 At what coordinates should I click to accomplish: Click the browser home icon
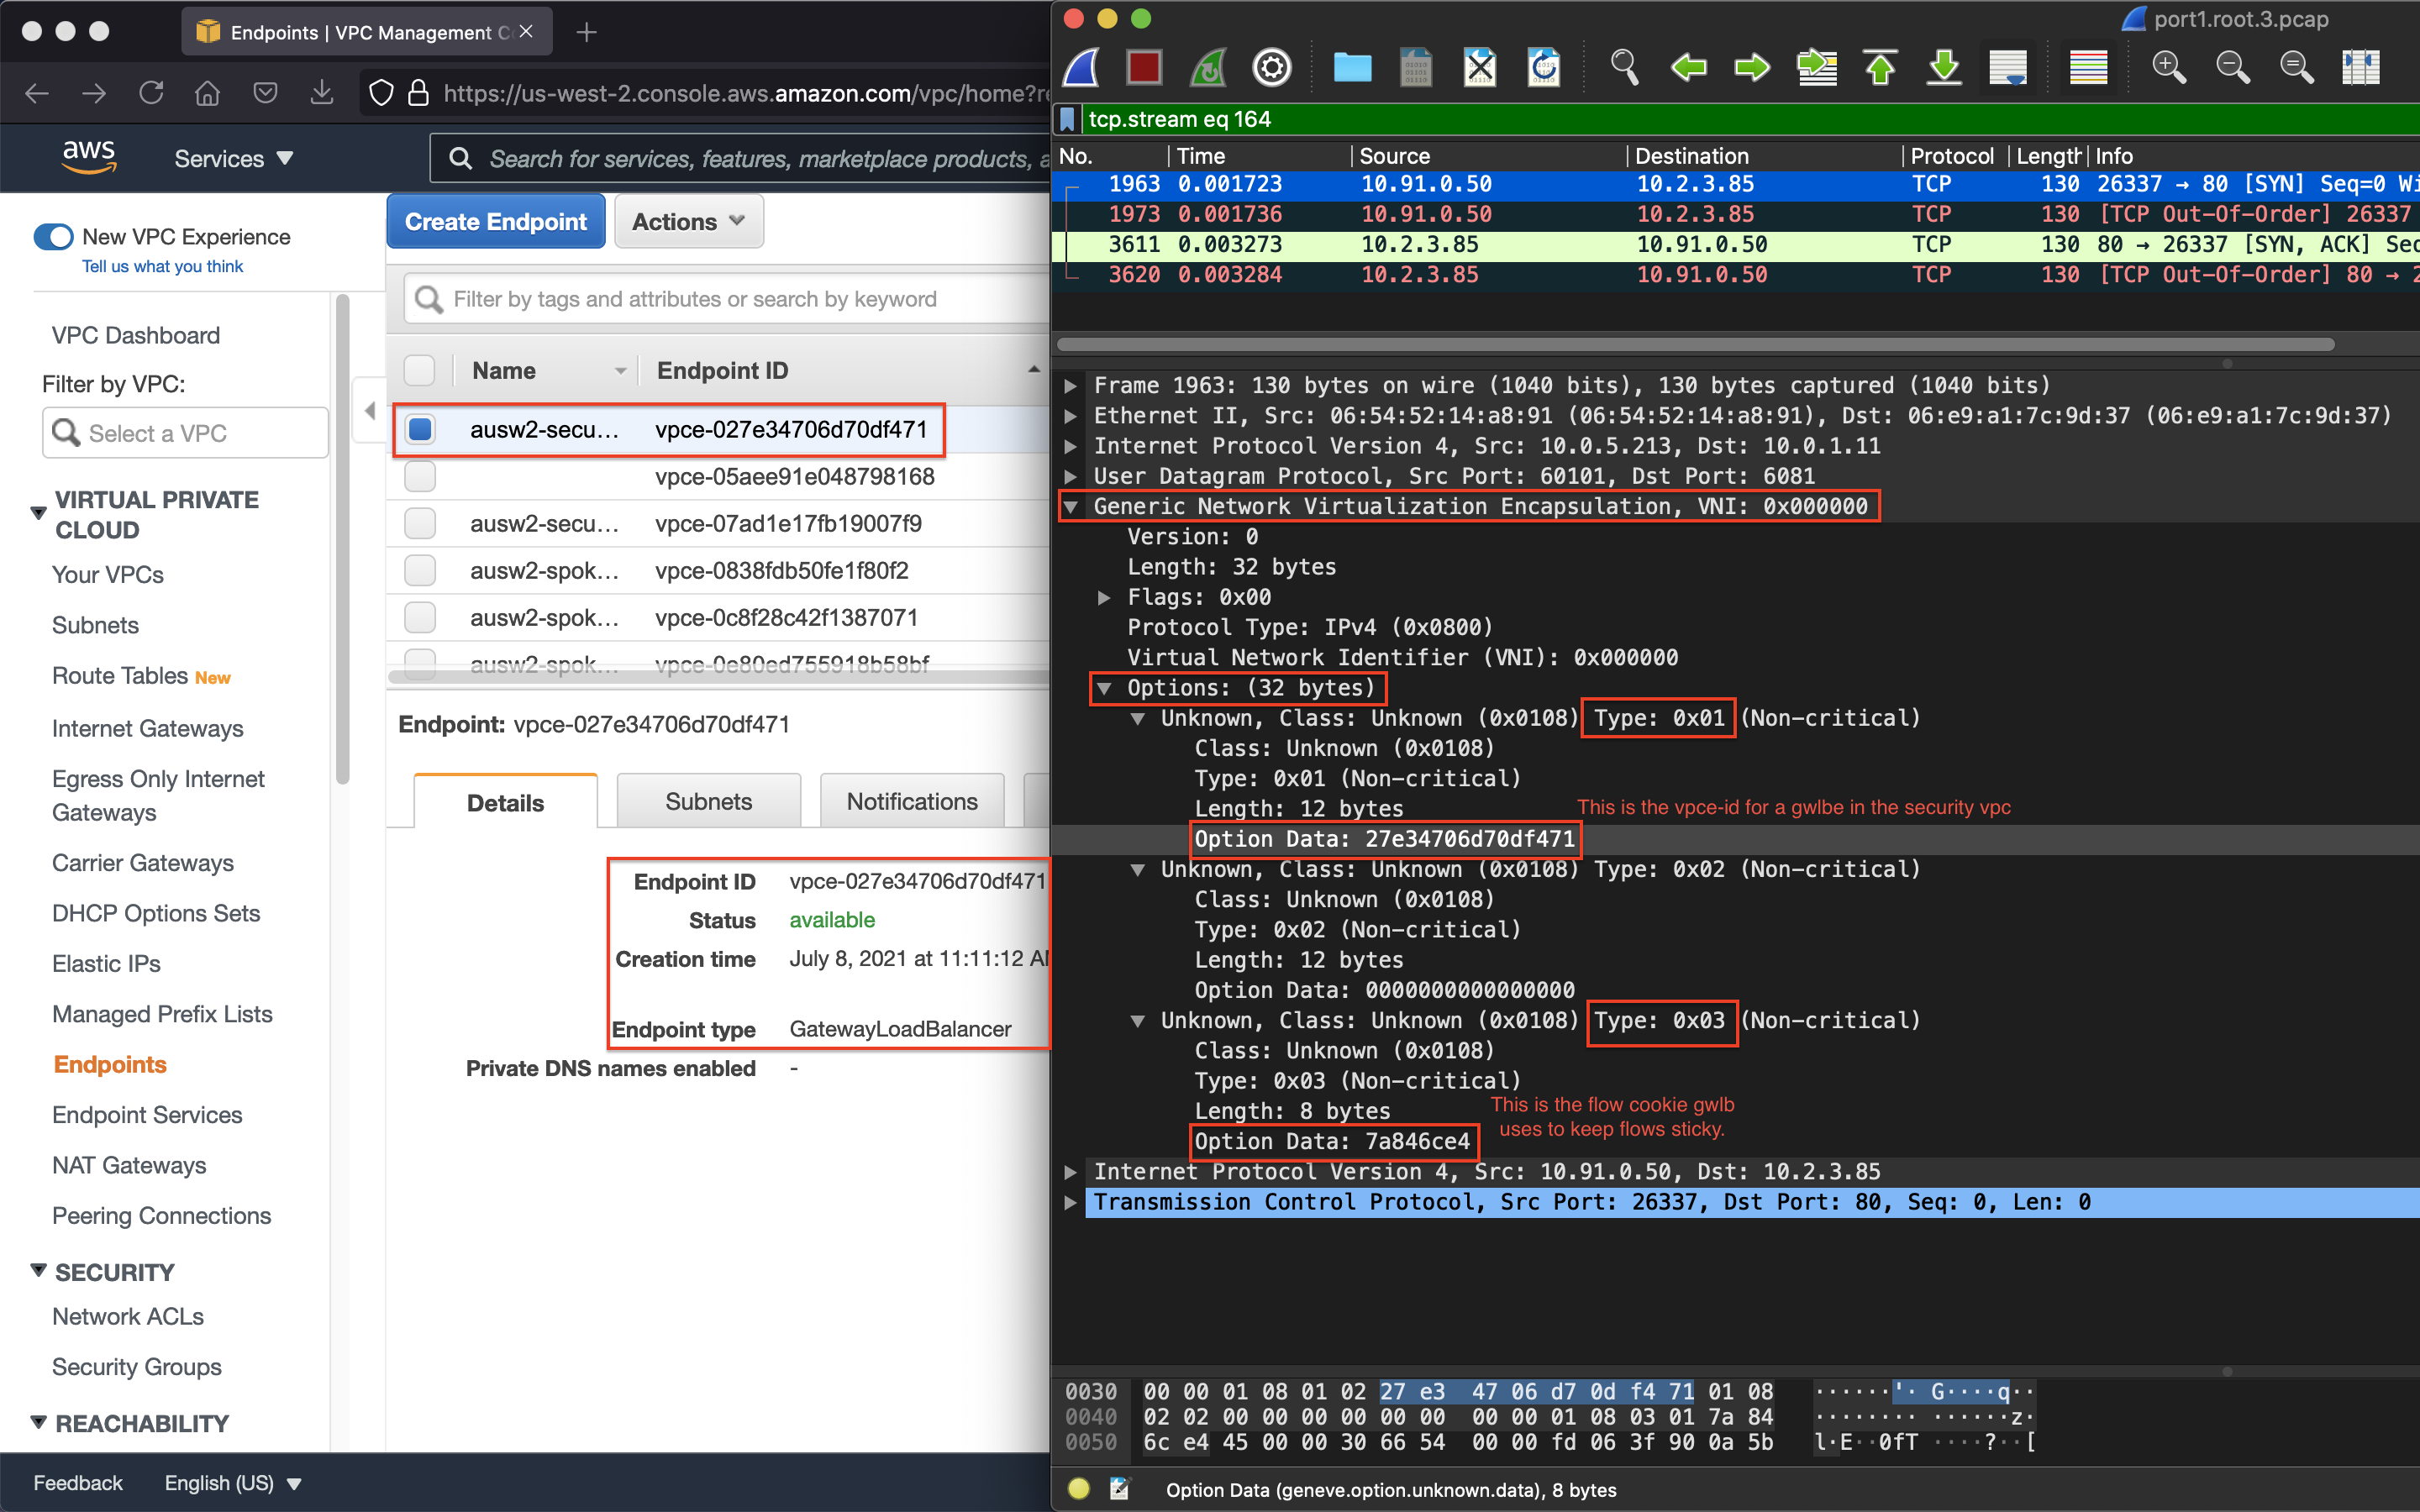[x=207, y=93]
